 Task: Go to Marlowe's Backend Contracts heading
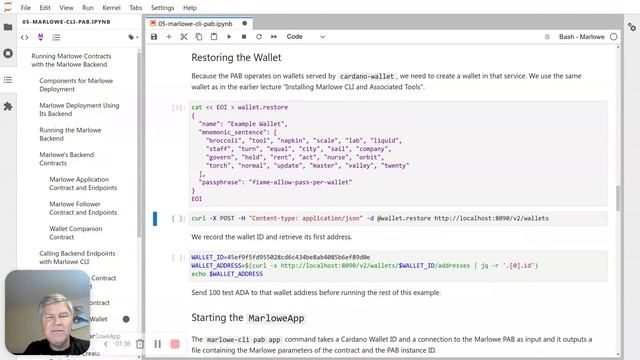click(x=67, y=159)
